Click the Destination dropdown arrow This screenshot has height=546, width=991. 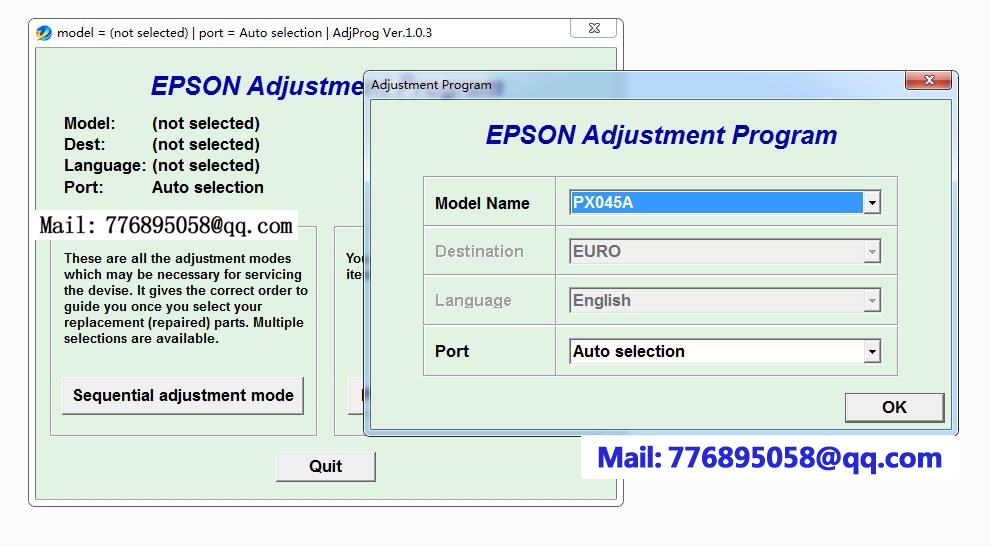click(872, 252)
